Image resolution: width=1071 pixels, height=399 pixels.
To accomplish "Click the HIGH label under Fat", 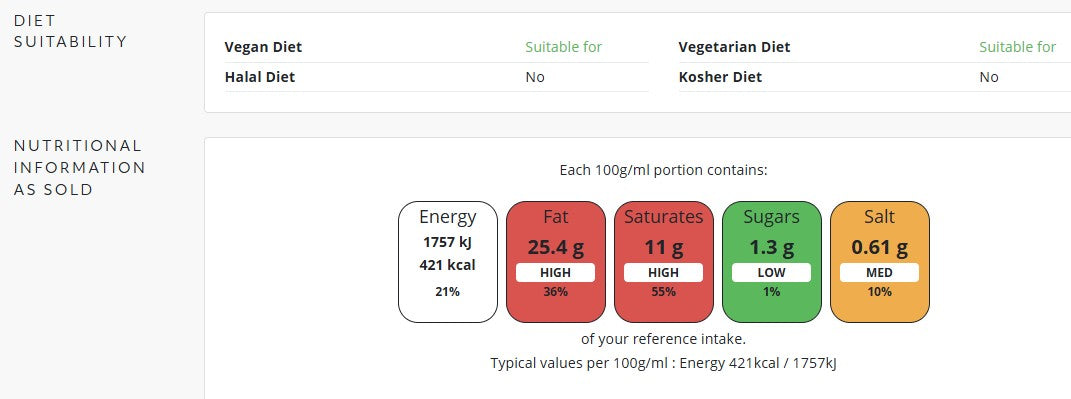I will (x=555, y=273).
